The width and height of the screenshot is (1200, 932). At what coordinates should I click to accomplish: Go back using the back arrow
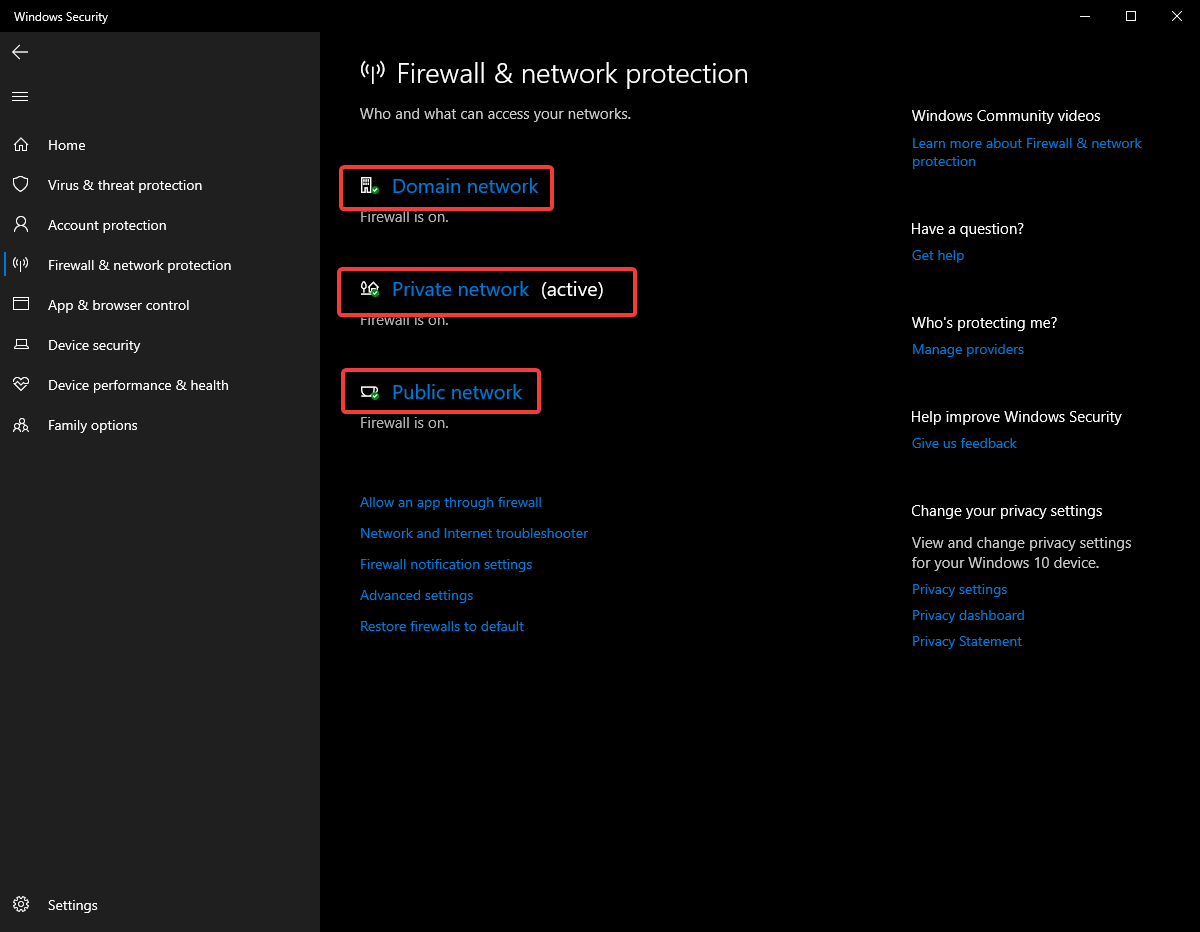click(x=20, y=52)
